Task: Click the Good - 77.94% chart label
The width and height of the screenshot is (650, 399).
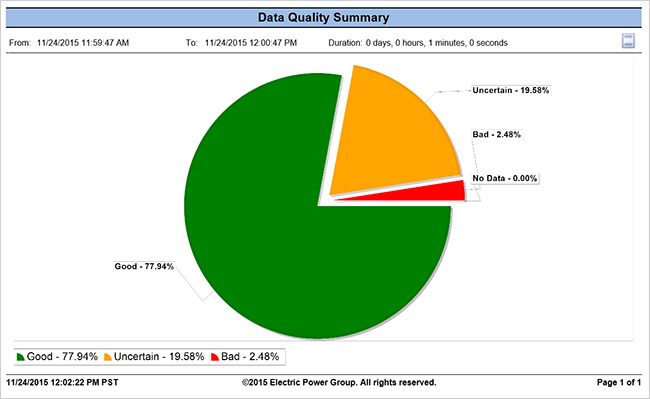Action: pyautogui.click(x=144, y=266)
